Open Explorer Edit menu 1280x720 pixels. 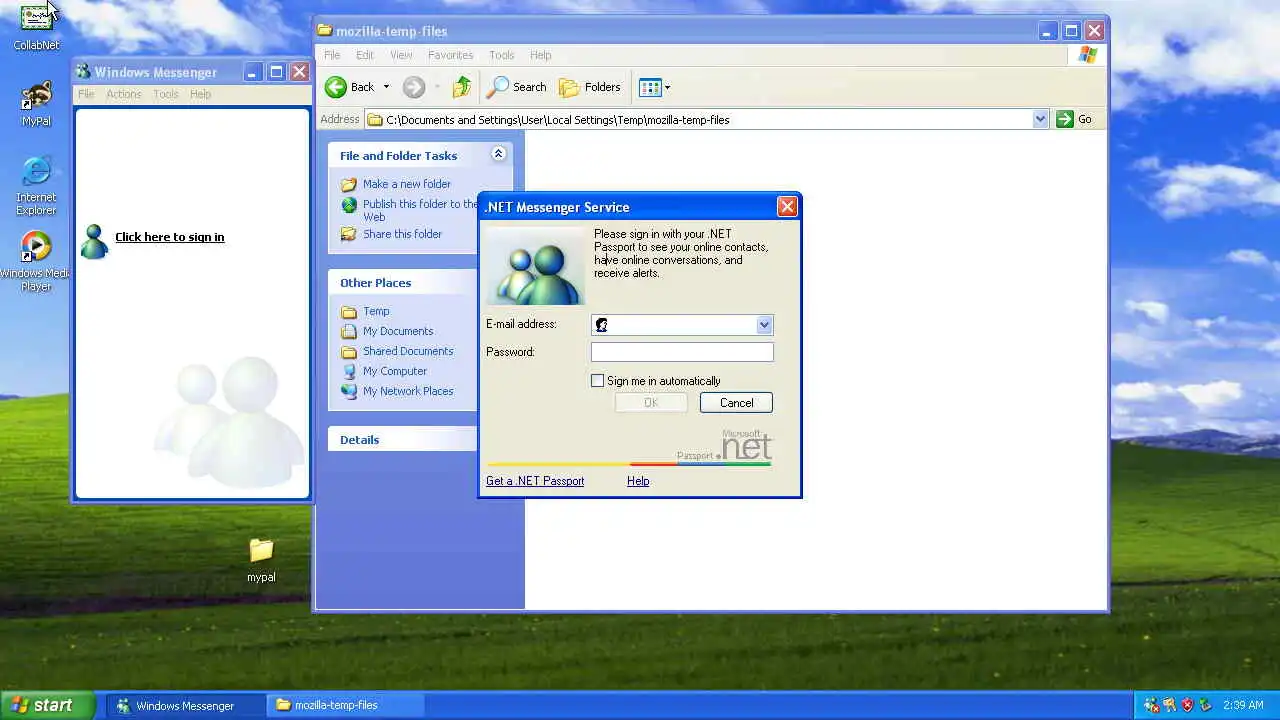(x=365, y=55)
